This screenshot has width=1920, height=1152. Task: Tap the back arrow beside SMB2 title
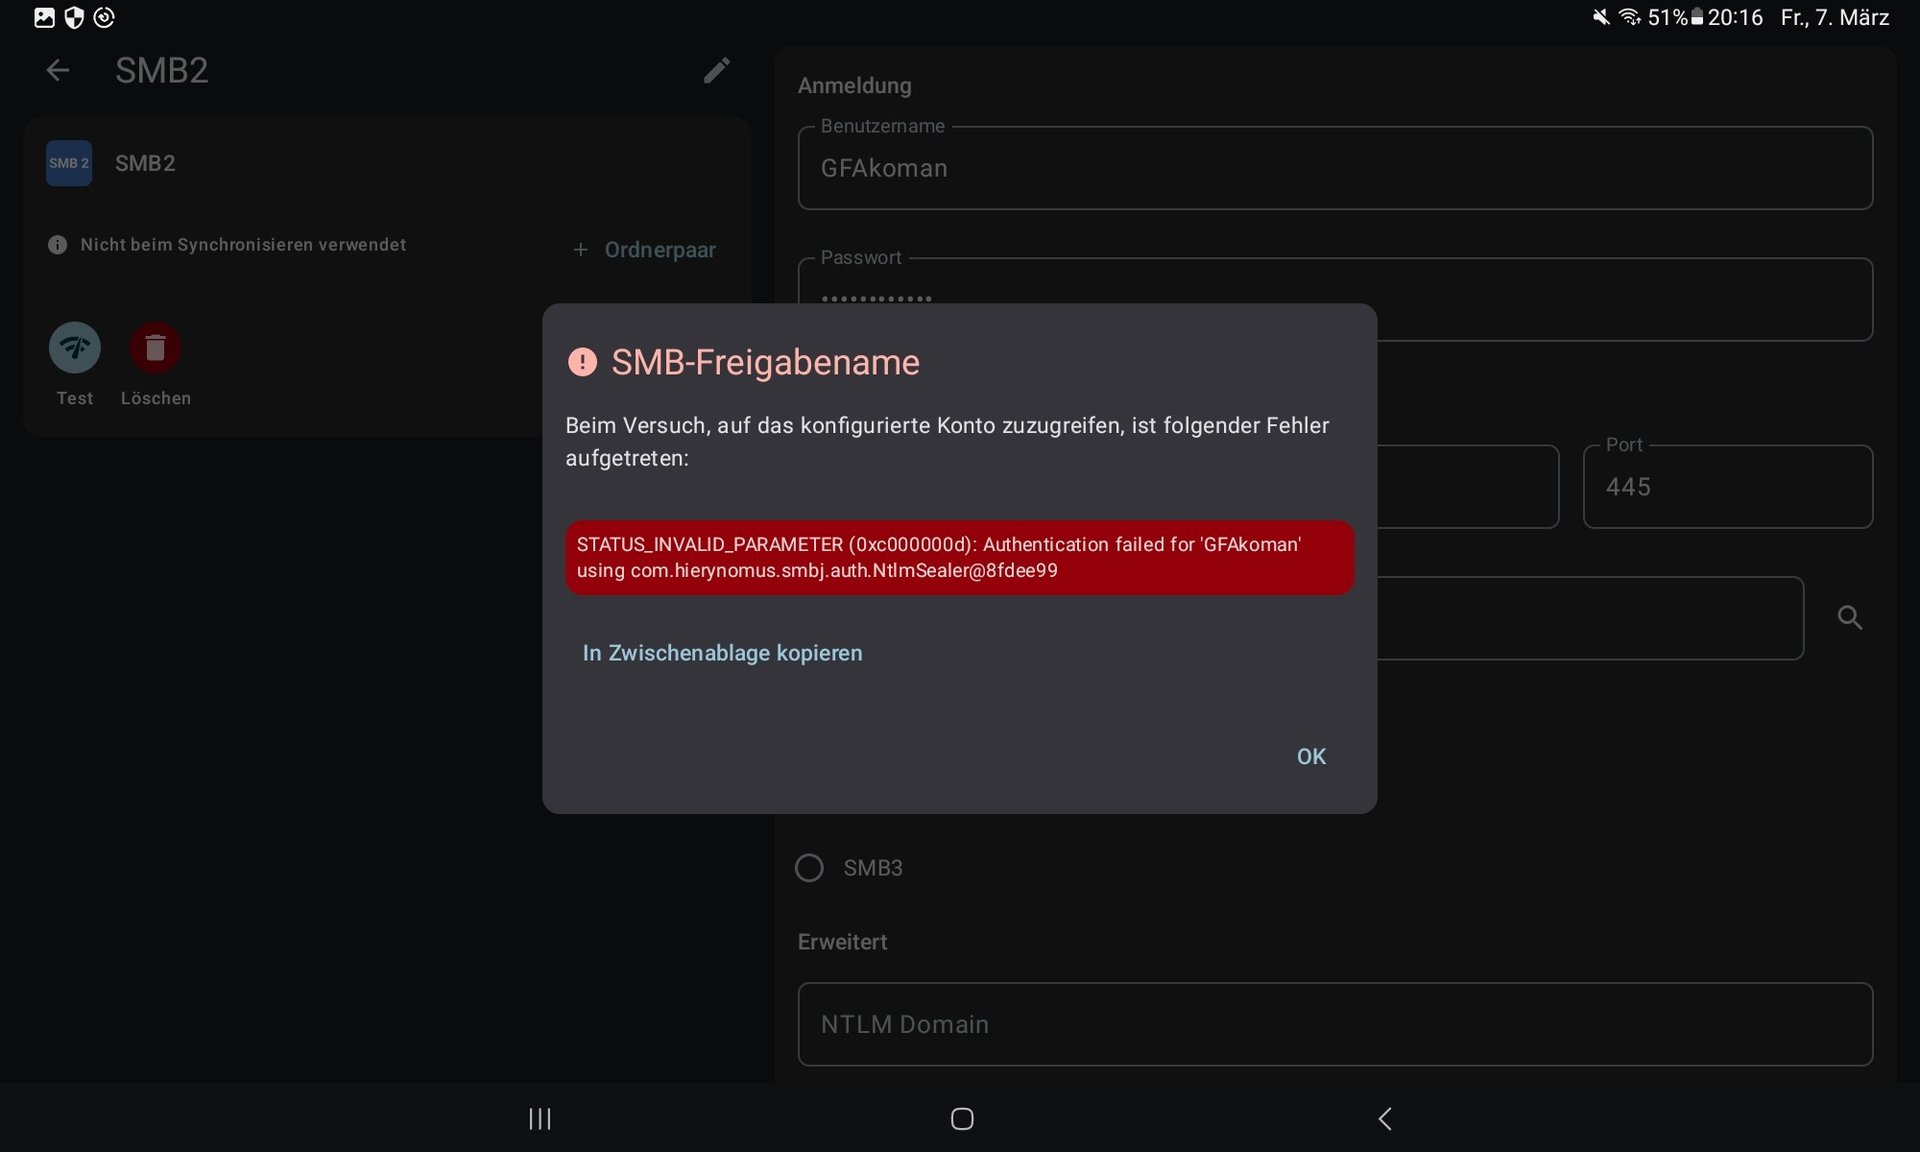point(58,70)
